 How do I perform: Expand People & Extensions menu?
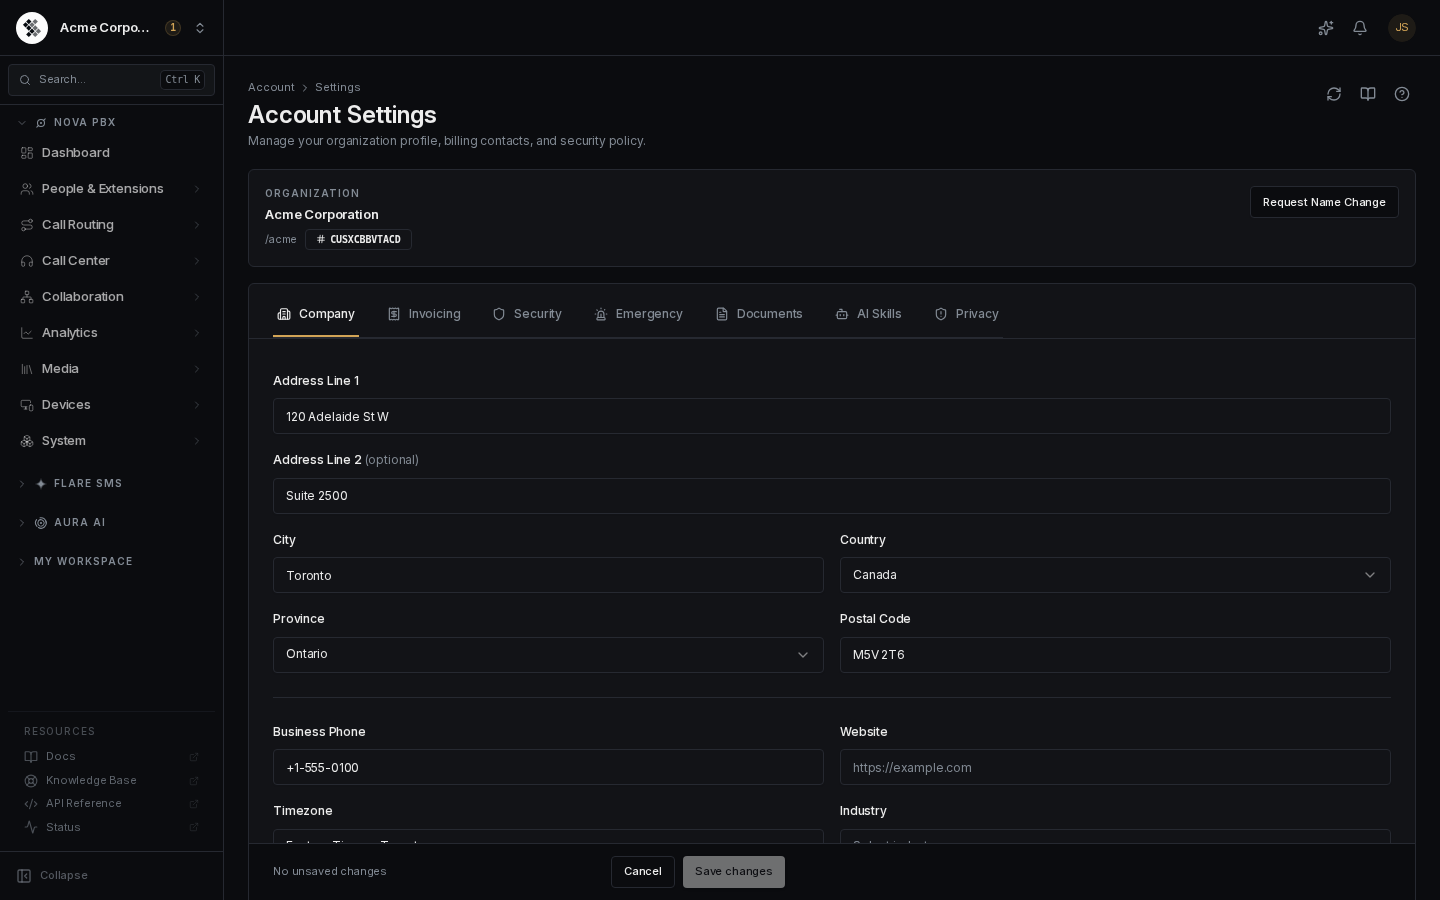point(111,189)
